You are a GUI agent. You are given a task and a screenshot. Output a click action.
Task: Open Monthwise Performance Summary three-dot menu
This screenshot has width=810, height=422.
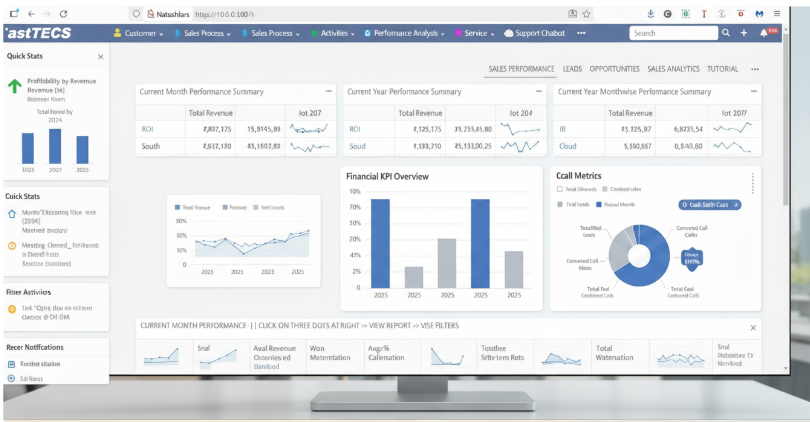point(754,91)
